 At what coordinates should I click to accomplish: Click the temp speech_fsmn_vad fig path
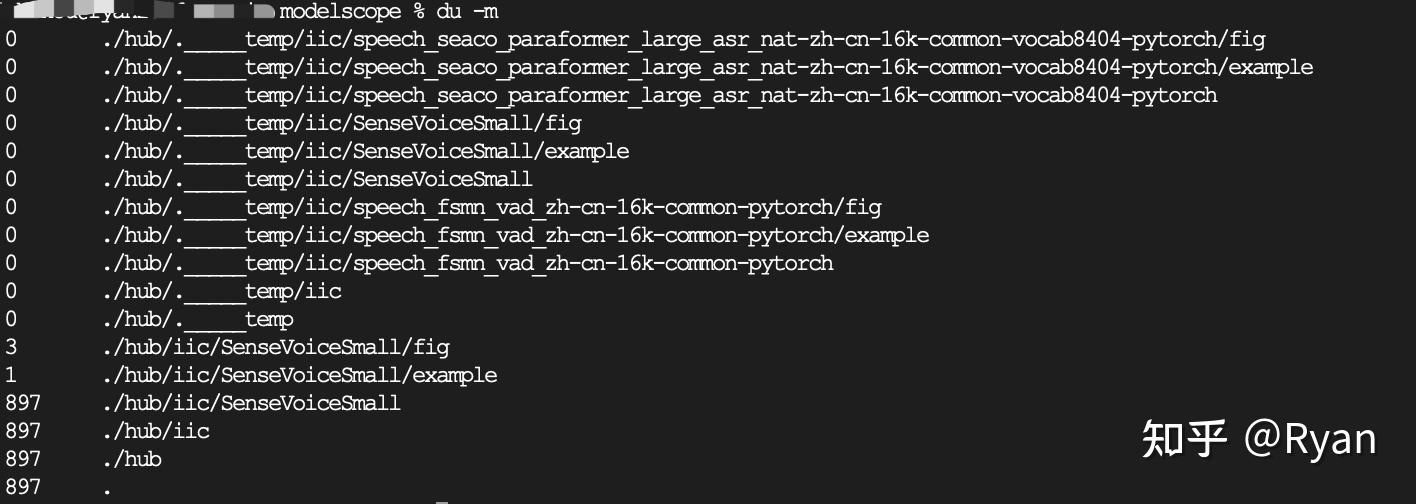click(x=491, y=208)
